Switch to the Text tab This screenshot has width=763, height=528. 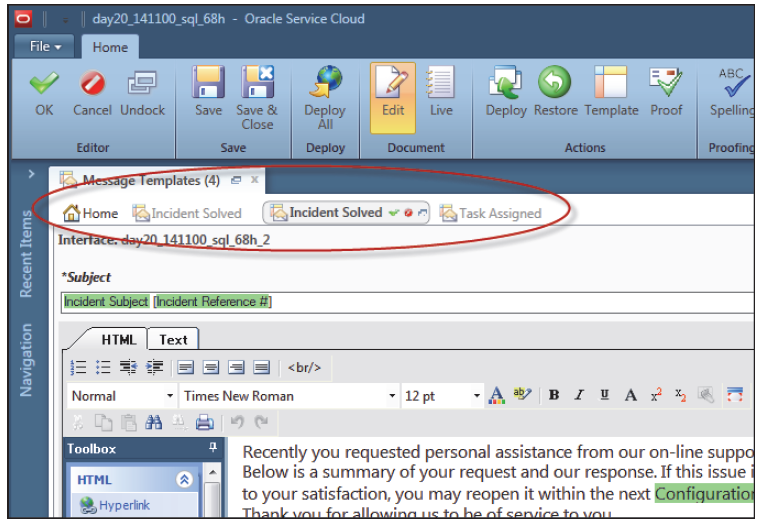(x=173, y=340)
